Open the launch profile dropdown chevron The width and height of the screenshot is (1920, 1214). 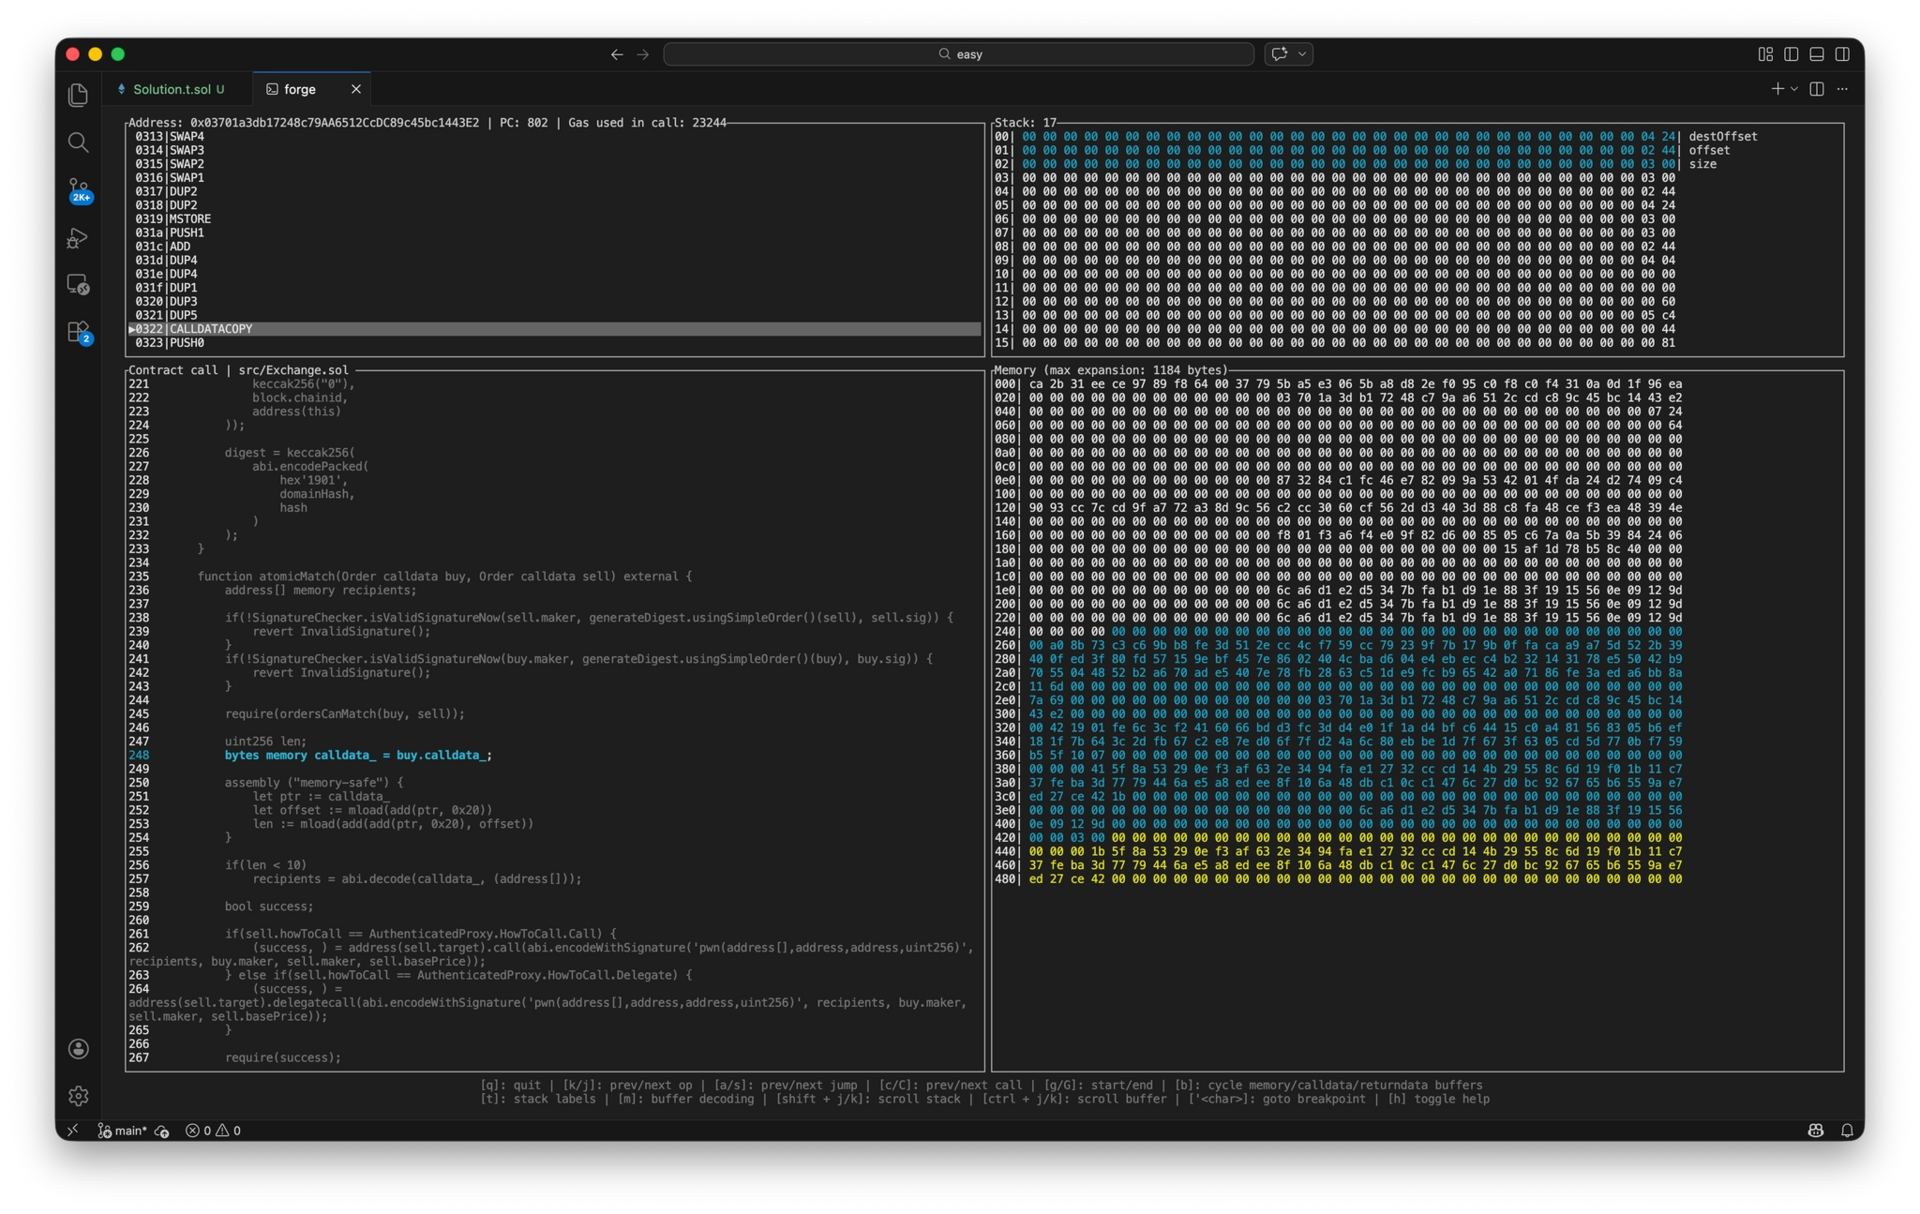(x=1794, y=89)
